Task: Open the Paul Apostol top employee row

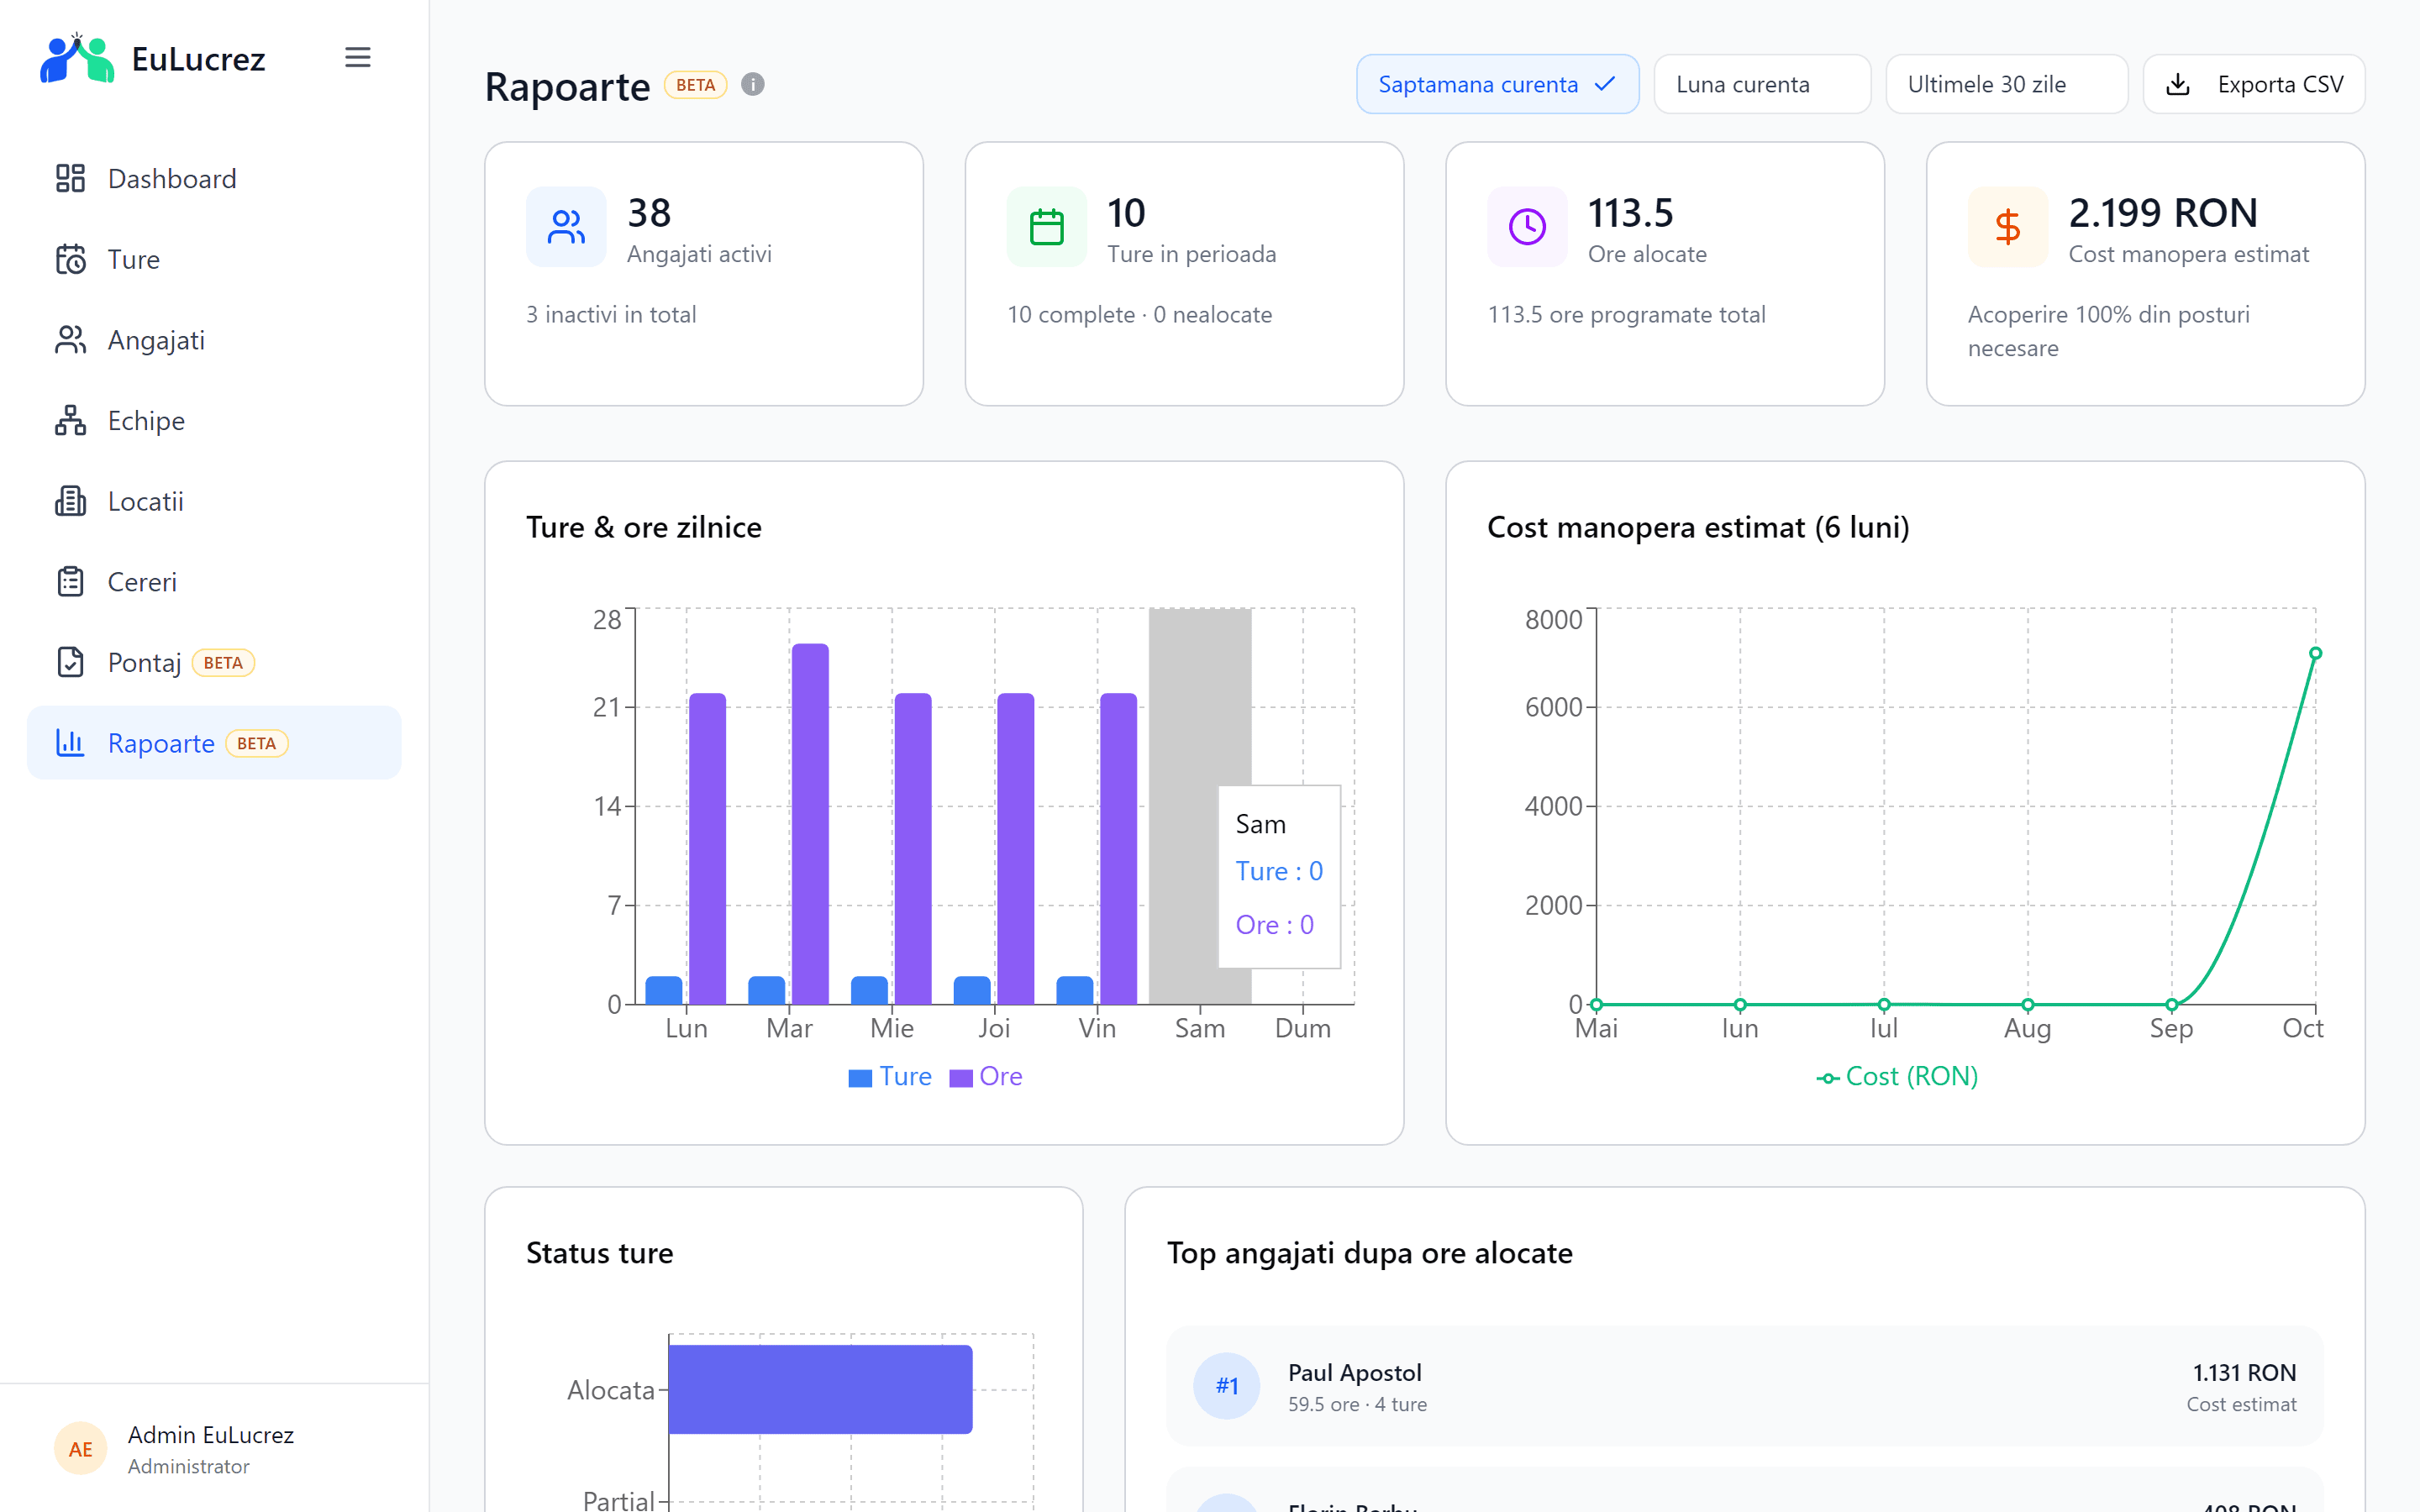Action: 1745,1386
